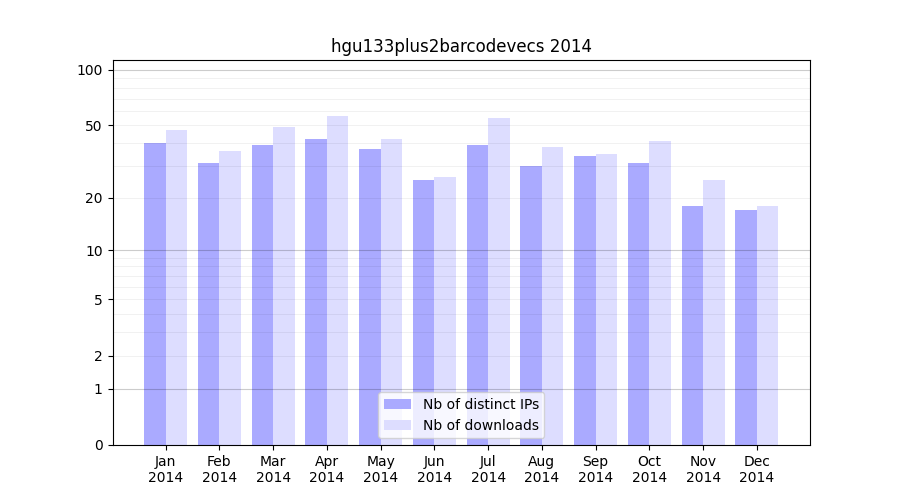Click the 100 tick label on y-axis
The width and height of the screenshot is (900, 500).
pos(90,70)
